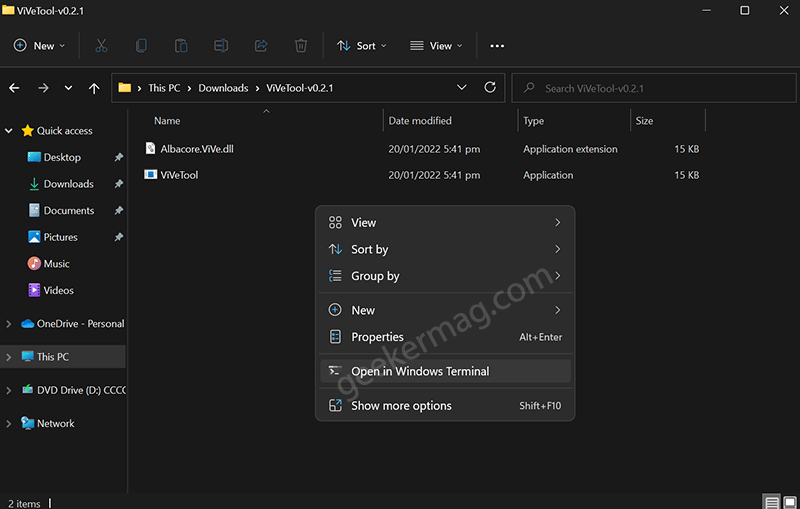Sort by Type column header
This screenshot has width=800, height=509.
[533, 121]
